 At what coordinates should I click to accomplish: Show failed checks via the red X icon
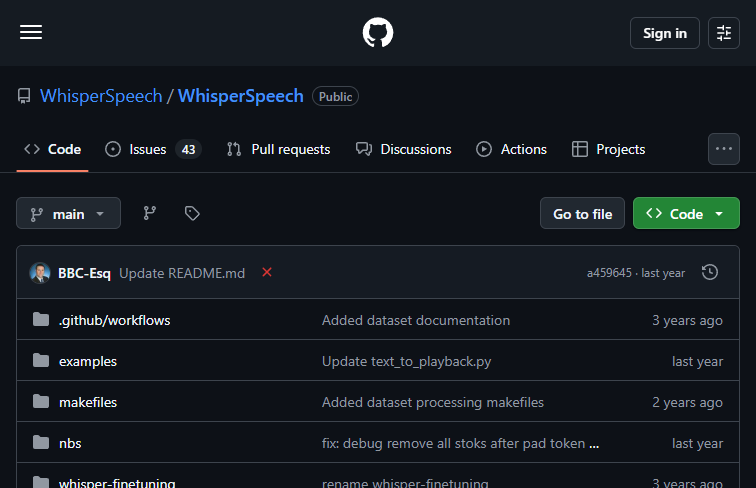pyautogui.click(x=267, y=272)
